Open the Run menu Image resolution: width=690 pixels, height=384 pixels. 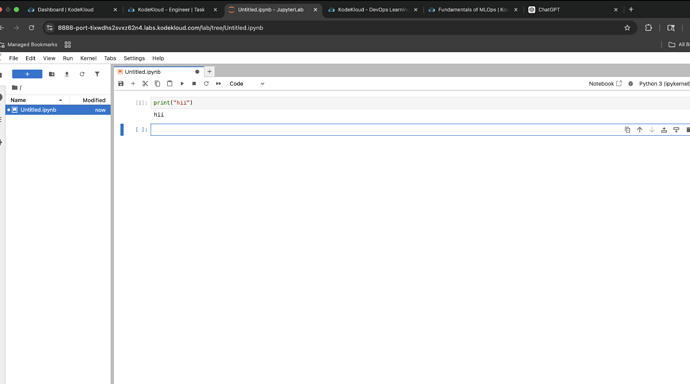click(x=67, y=58)
